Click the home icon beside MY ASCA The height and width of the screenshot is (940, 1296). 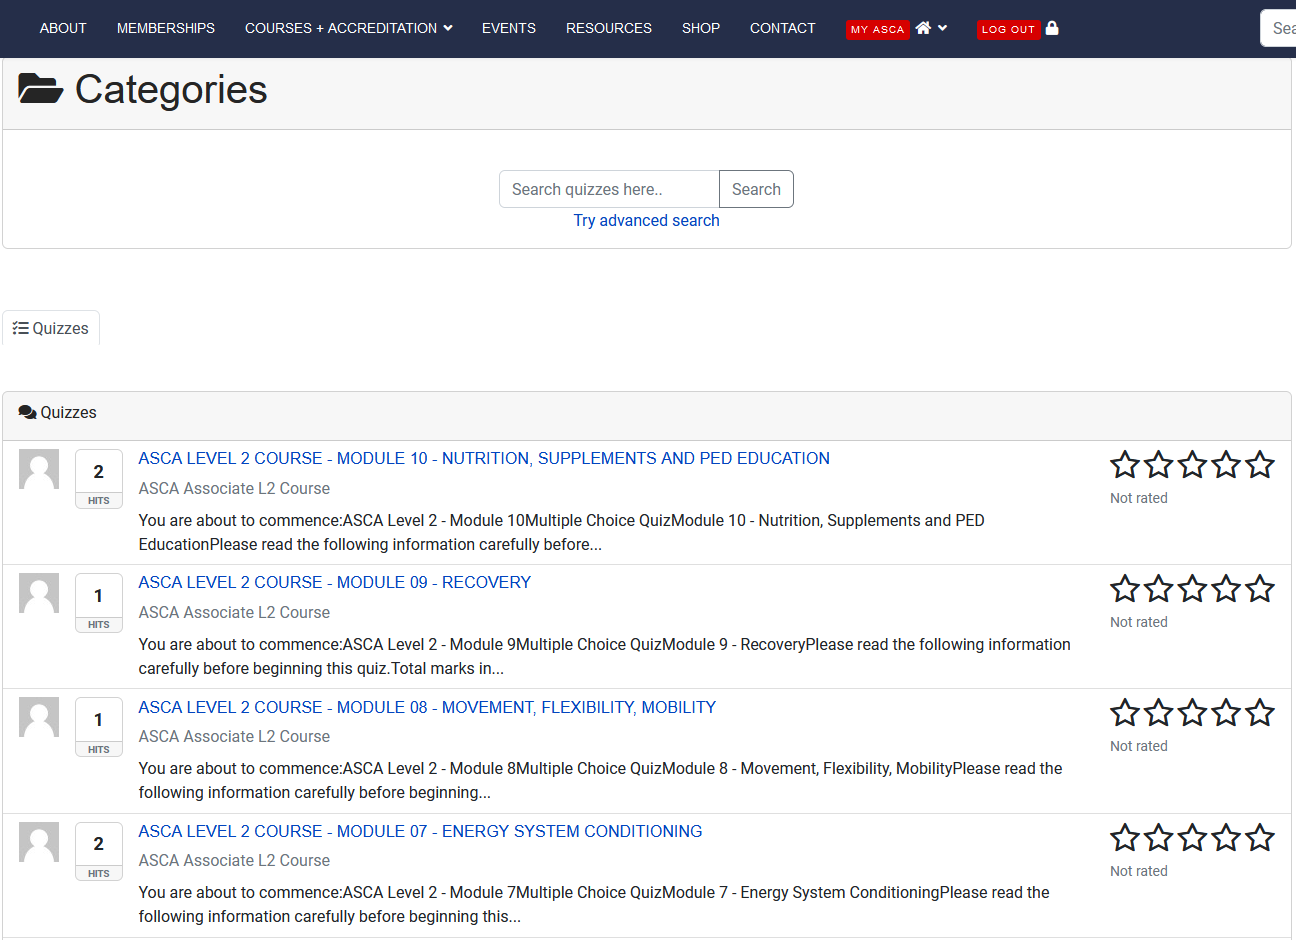pyautogui.click(x=923, y=28)
